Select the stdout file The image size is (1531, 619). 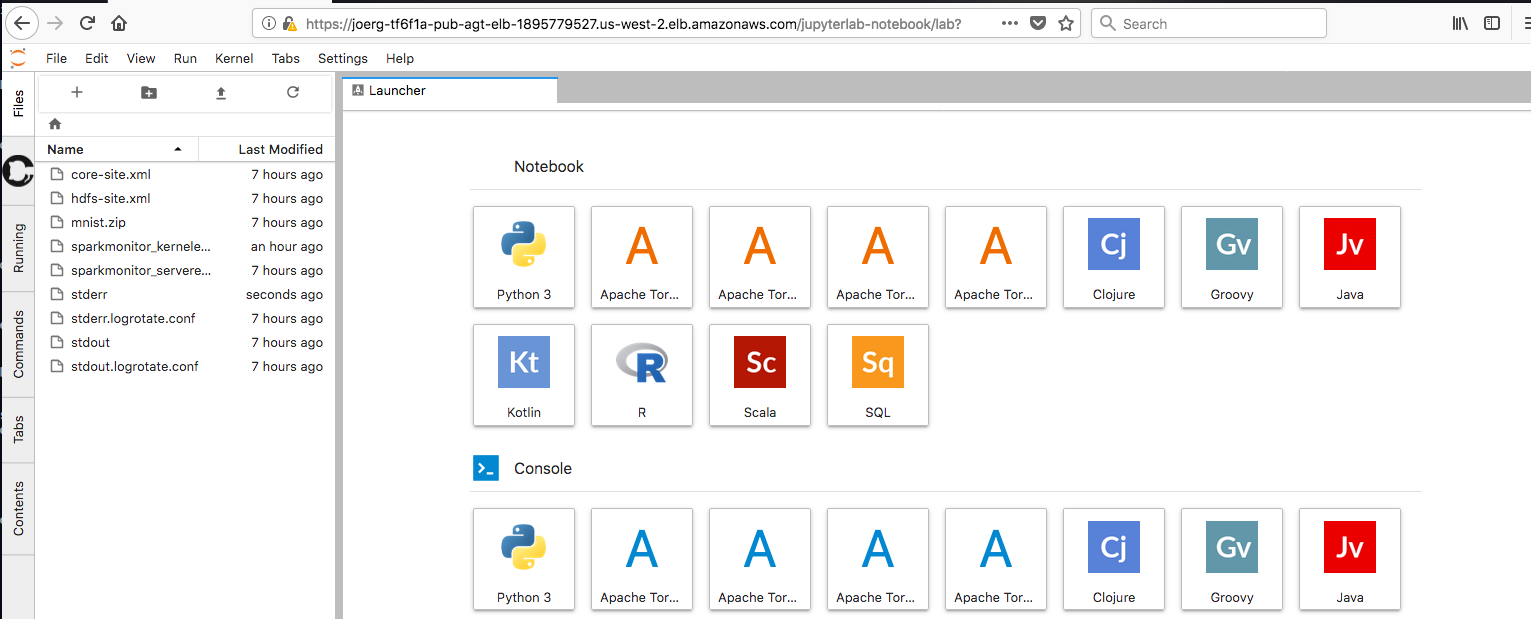click(186, 342)
